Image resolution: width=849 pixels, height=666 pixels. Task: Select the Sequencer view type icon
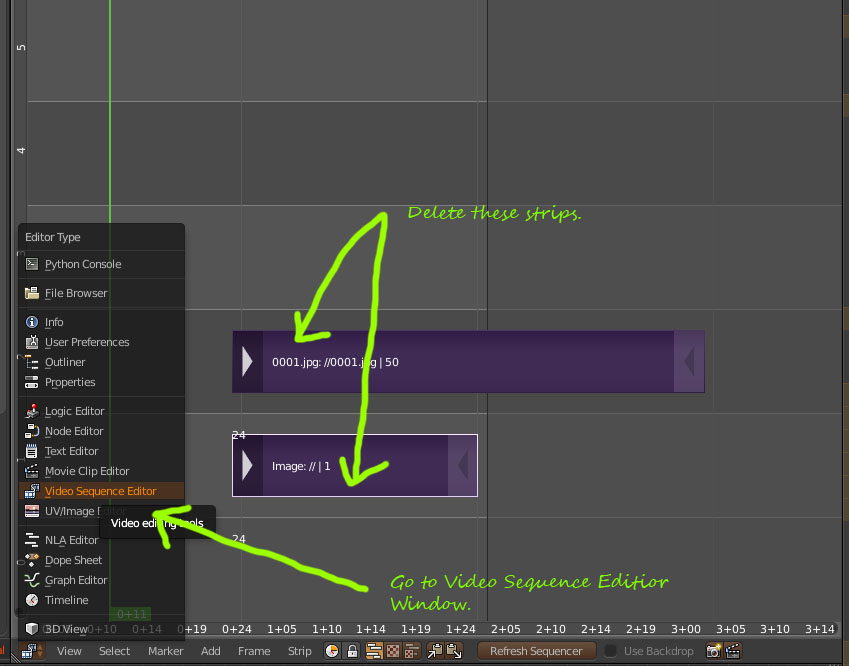pyautogui.click(x=374, y=650)
